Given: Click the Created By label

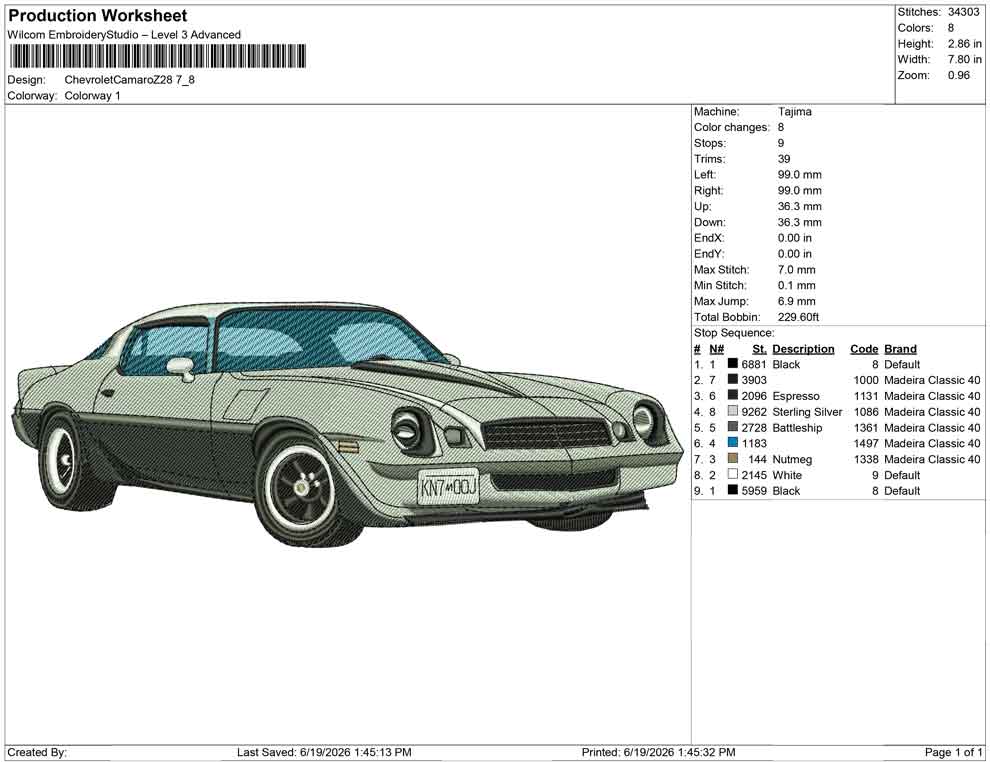Looking at the screenshot, I should 37,752.
